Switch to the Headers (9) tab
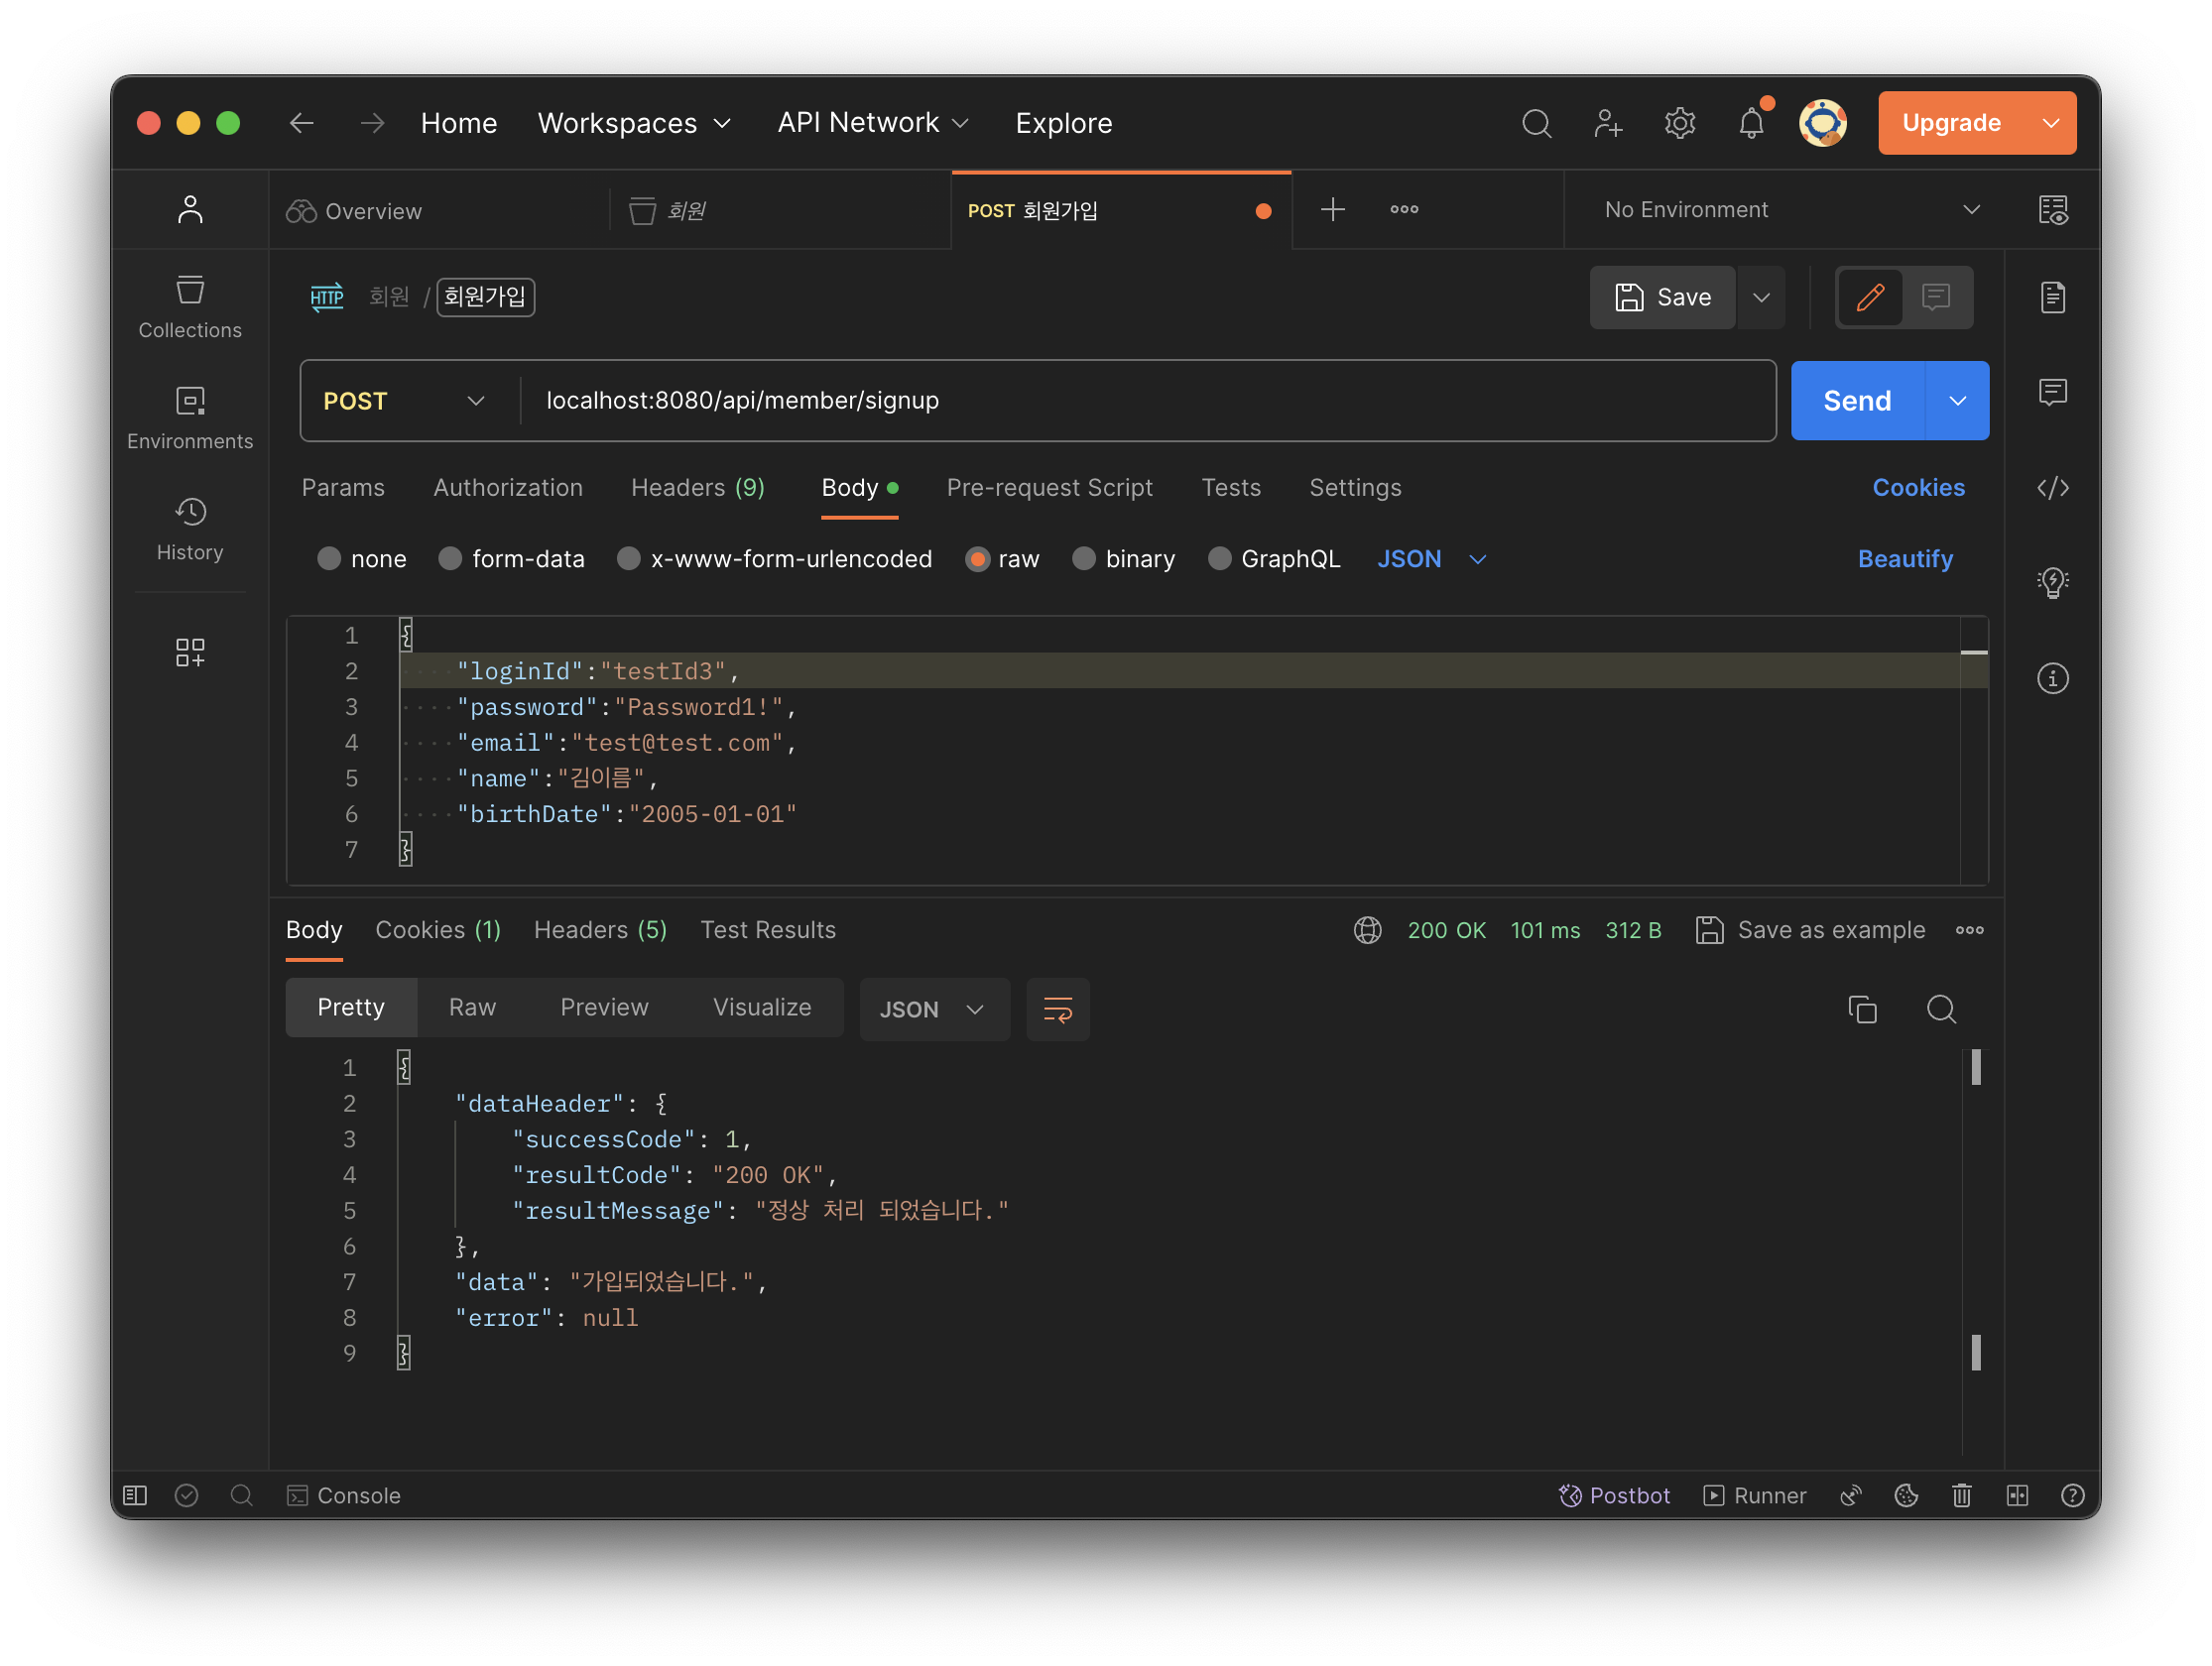 coord(697,488)
